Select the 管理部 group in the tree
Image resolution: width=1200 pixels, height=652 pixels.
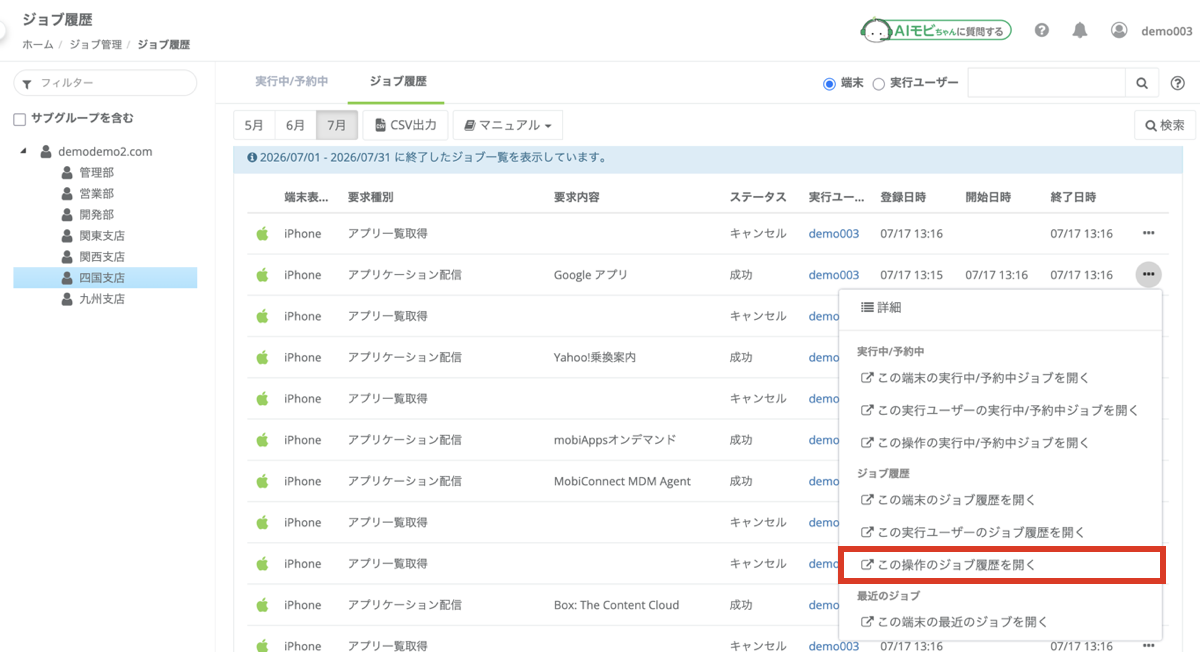point(96,173)
